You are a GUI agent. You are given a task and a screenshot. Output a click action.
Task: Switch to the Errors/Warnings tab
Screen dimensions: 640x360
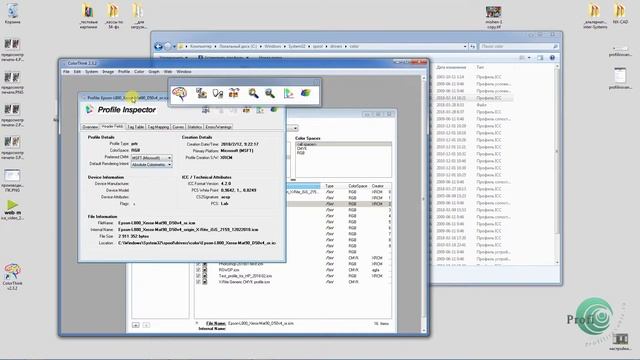click(x=218, y=127)
